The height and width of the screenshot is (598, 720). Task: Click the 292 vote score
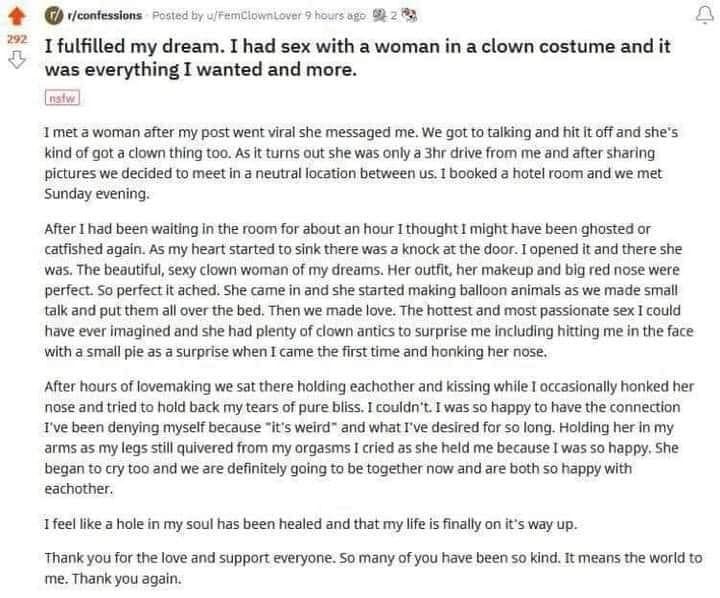(x=17, y=39)
